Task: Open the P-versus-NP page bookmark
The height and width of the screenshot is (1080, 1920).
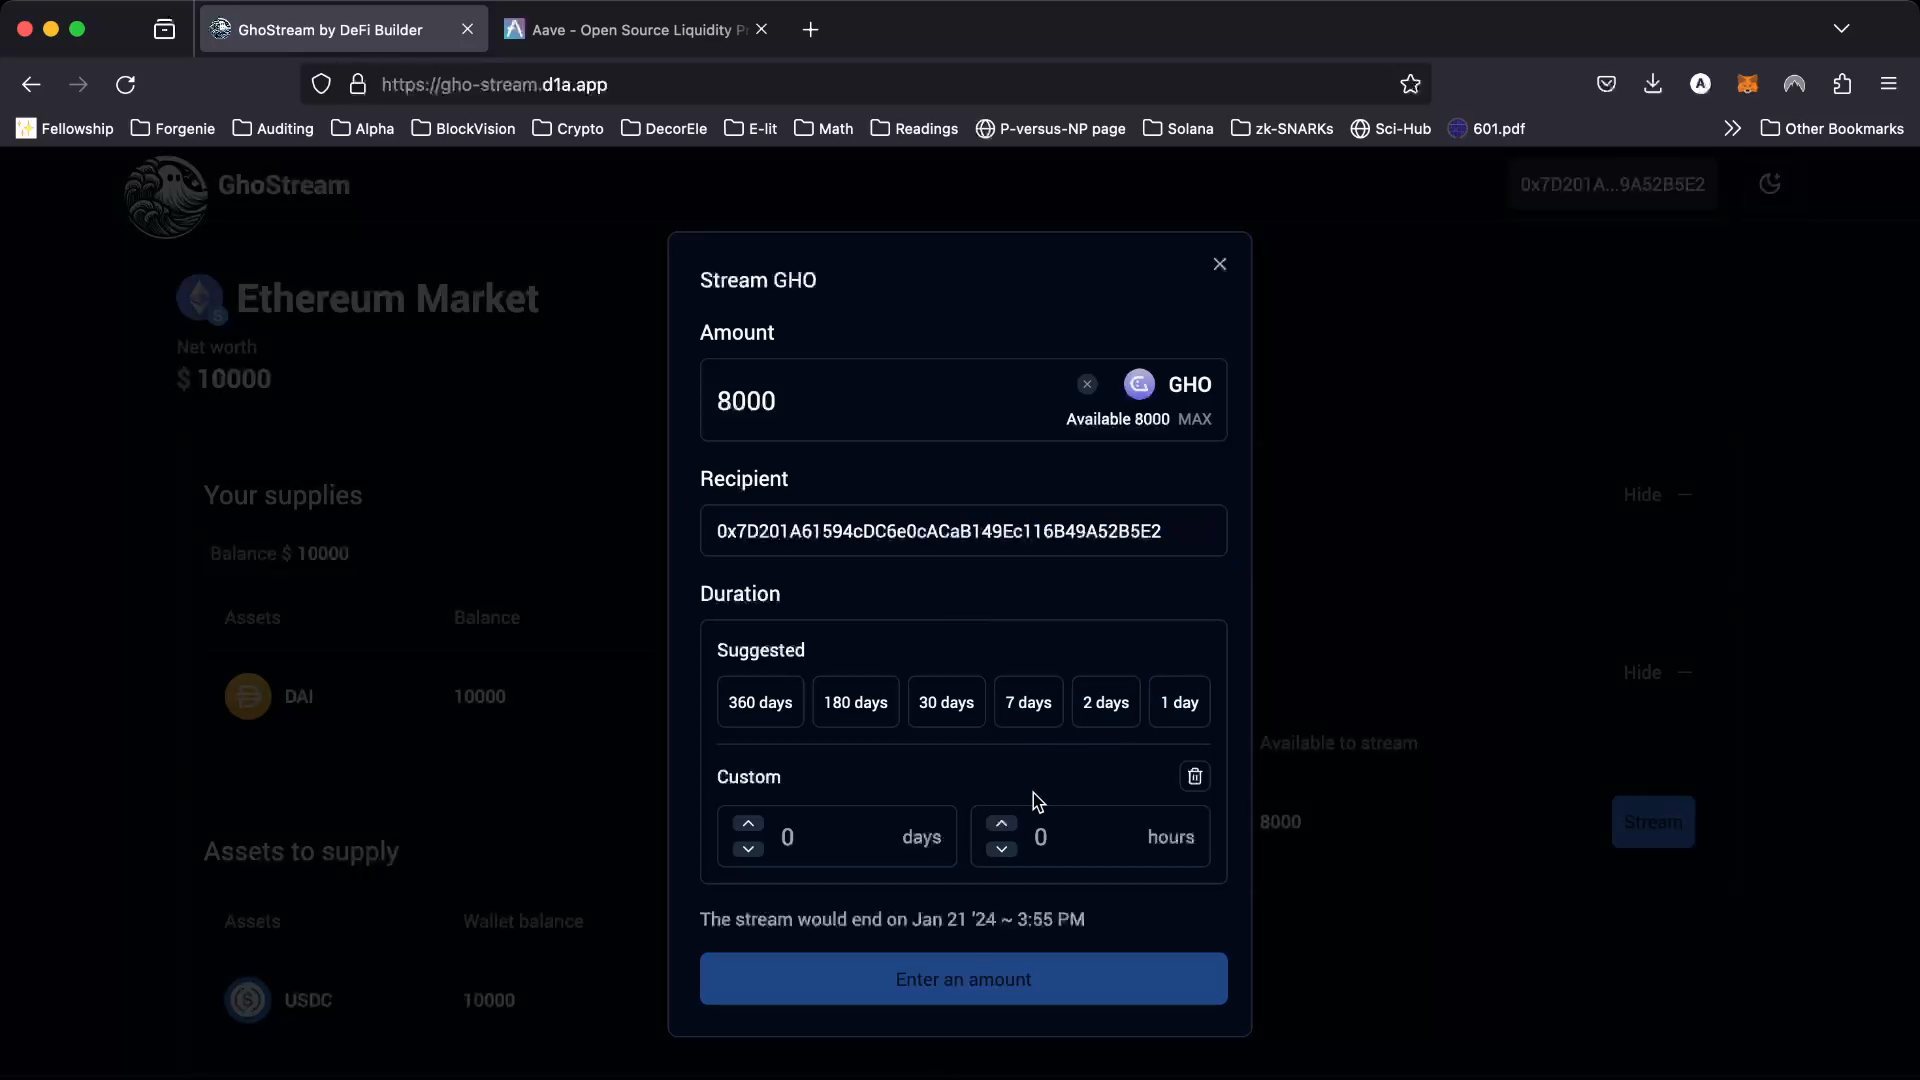Action: (1050, 129)
